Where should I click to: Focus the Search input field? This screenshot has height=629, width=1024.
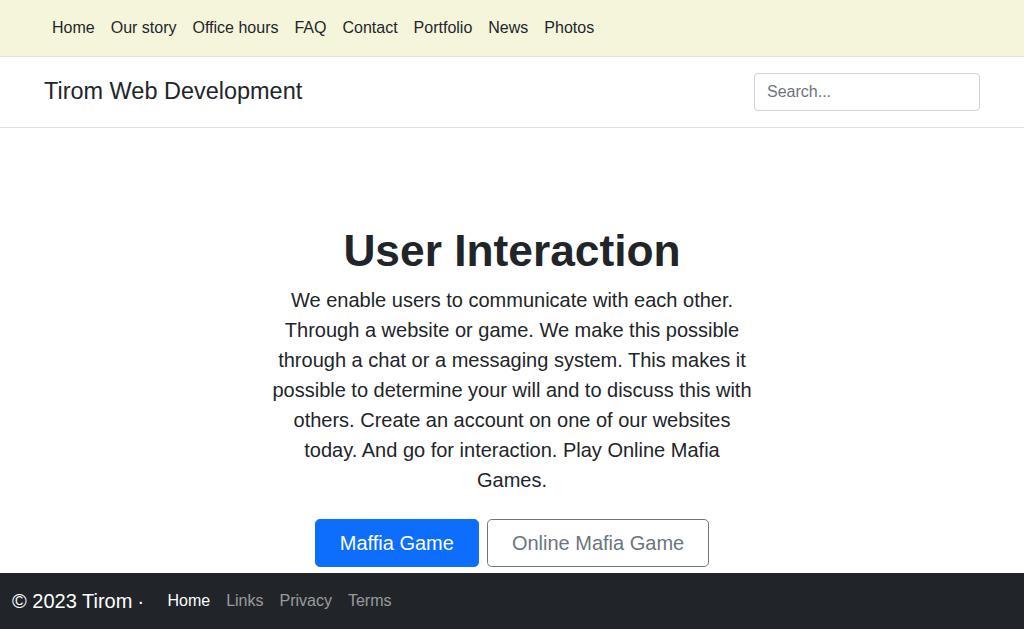coord(866,92)
